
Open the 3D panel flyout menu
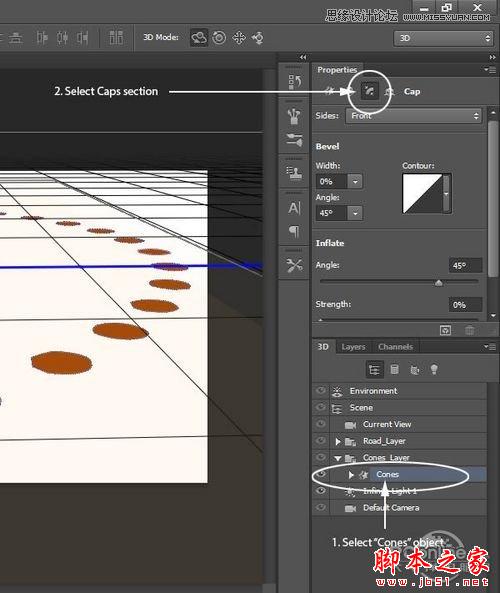pyautogui.click(x=490, y=346)
